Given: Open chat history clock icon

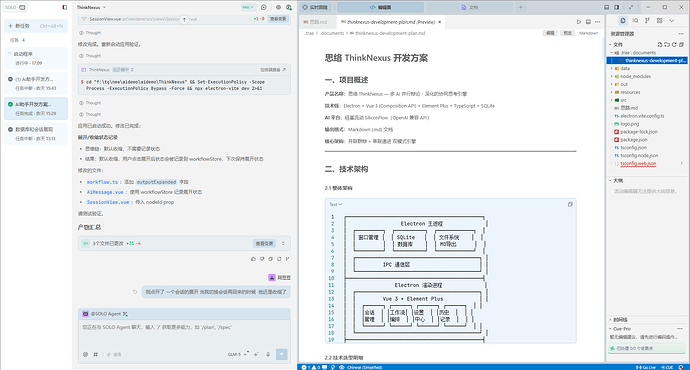Looking at the screenshot, I should point(264,7).
